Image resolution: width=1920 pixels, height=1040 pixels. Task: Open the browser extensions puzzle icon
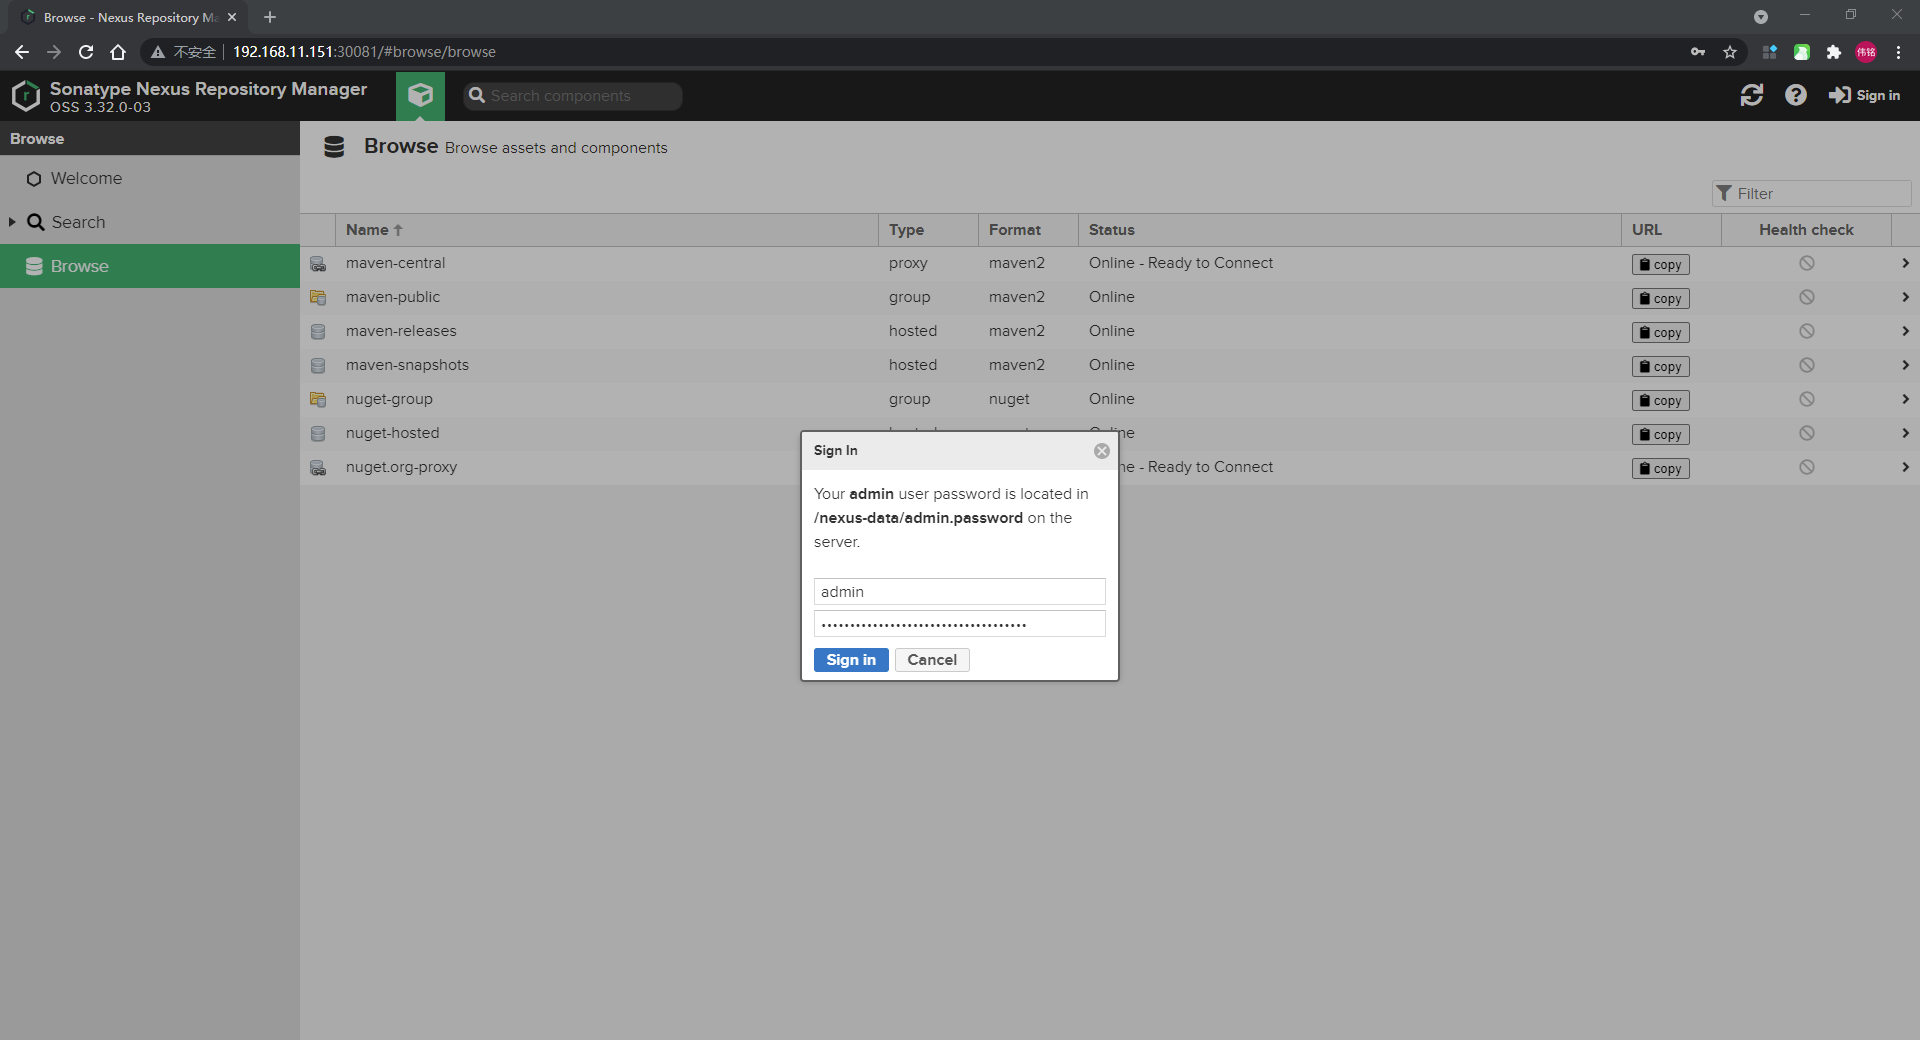[1833, 52]
